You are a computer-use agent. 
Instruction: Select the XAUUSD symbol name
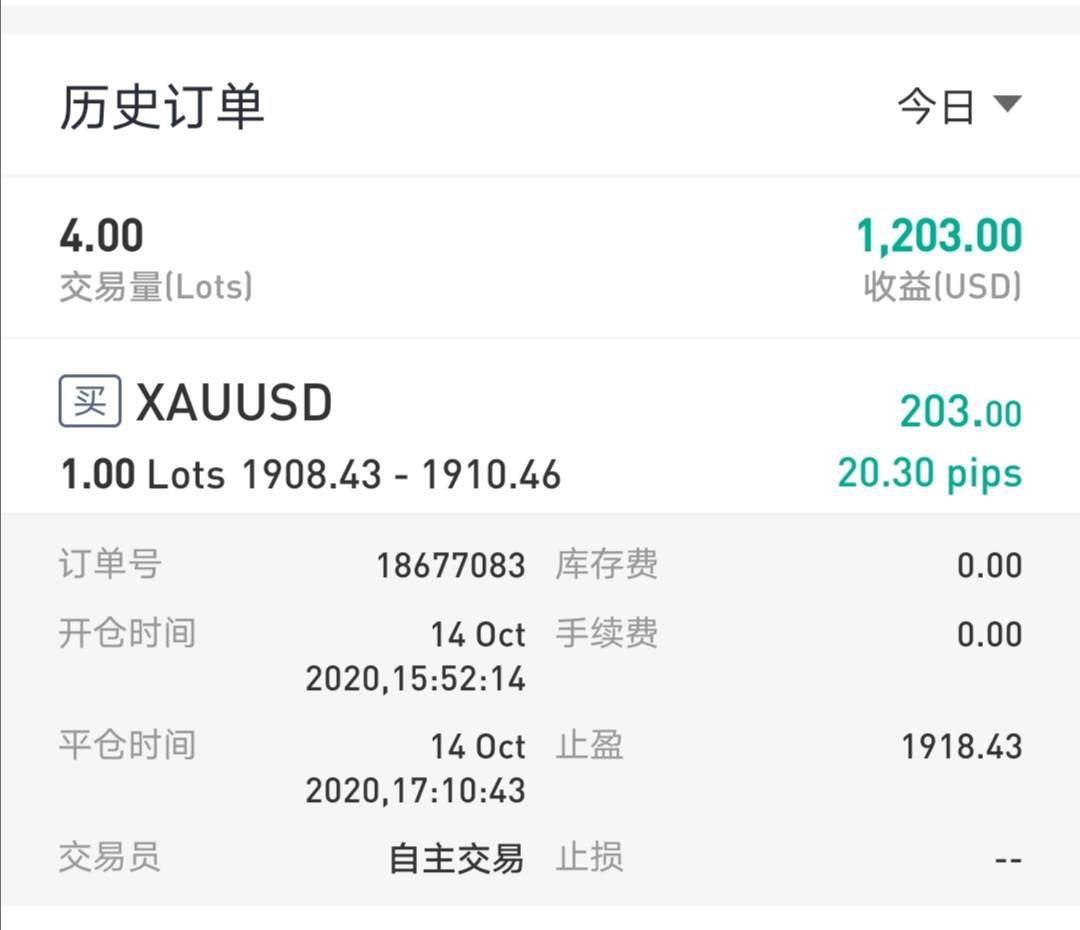click(233, 403)
